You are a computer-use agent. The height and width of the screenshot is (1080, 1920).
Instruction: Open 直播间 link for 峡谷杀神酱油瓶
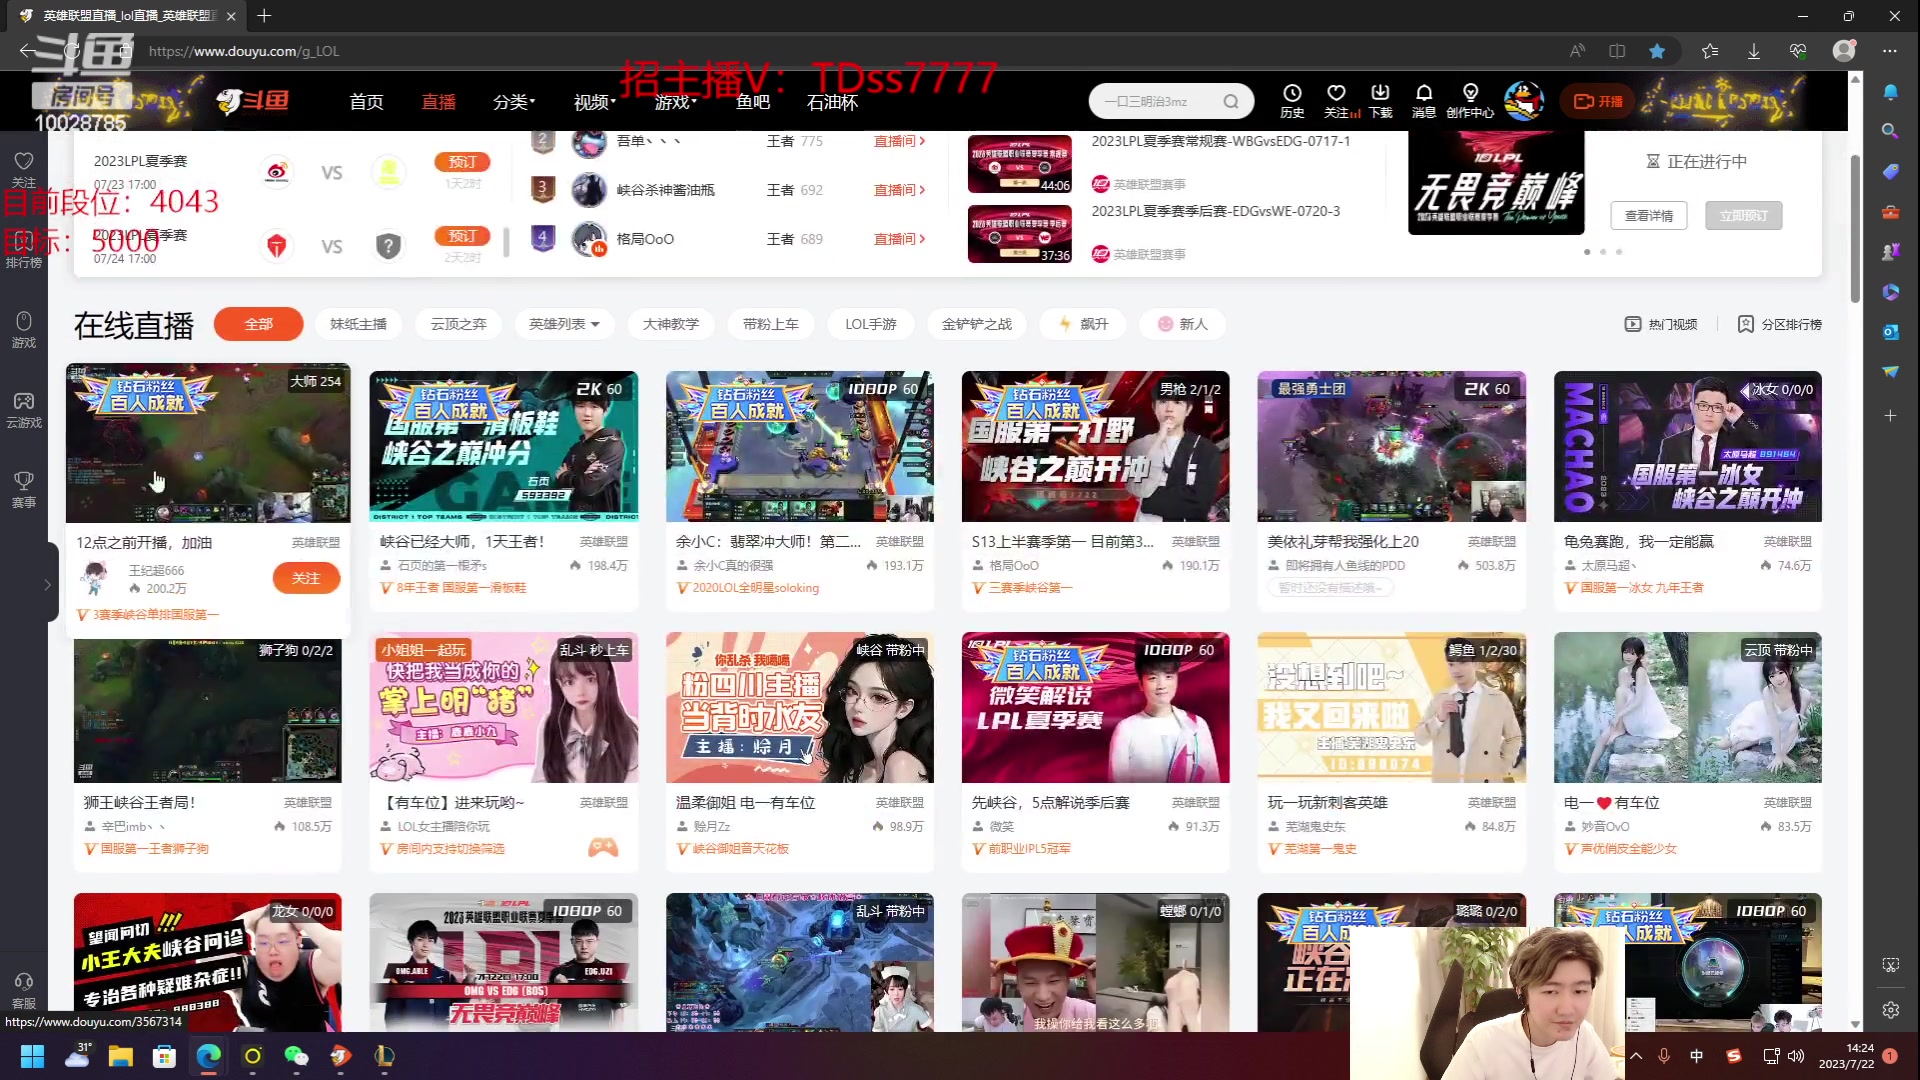coord(899,190)
